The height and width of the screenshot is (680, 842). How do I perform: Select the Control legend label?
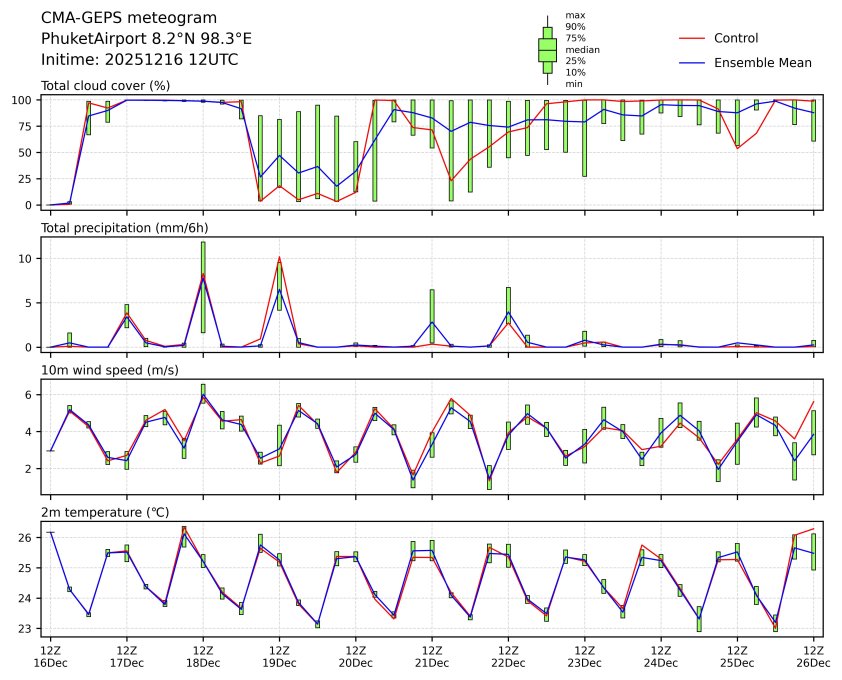(x=736, y=38)
